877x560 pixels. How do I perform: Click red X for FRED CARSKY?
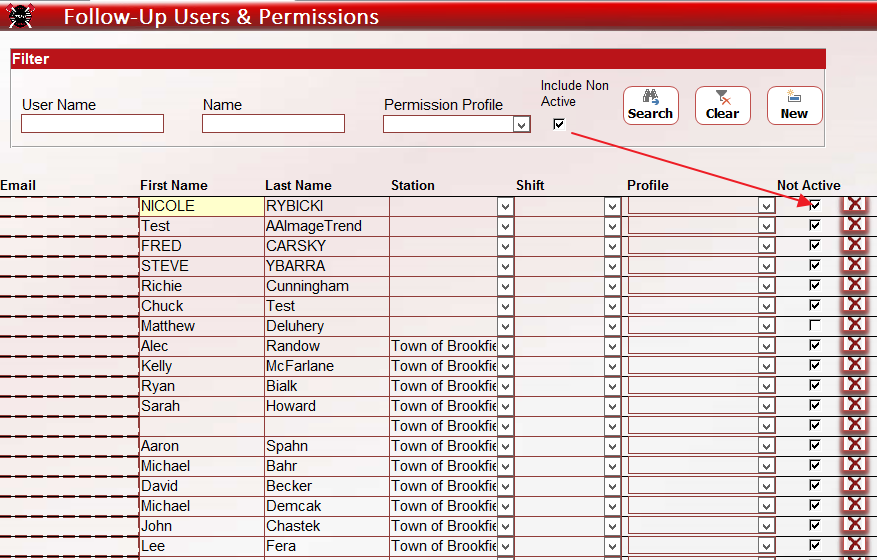pyautogui.click(x=854, y=246)
